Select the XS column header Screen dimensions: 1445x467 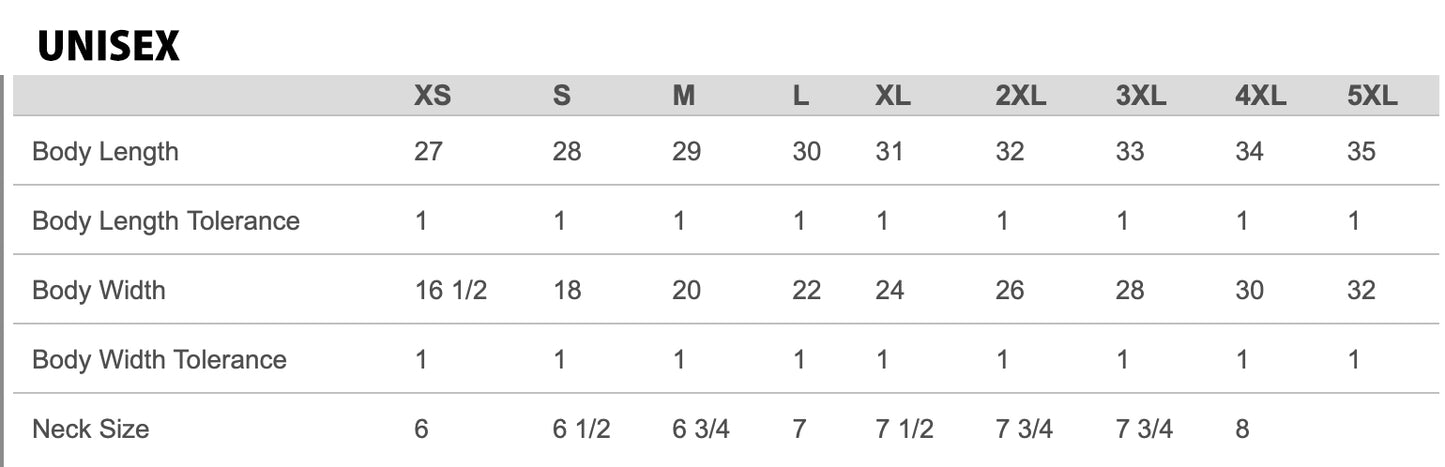click(x=432, y=96)
